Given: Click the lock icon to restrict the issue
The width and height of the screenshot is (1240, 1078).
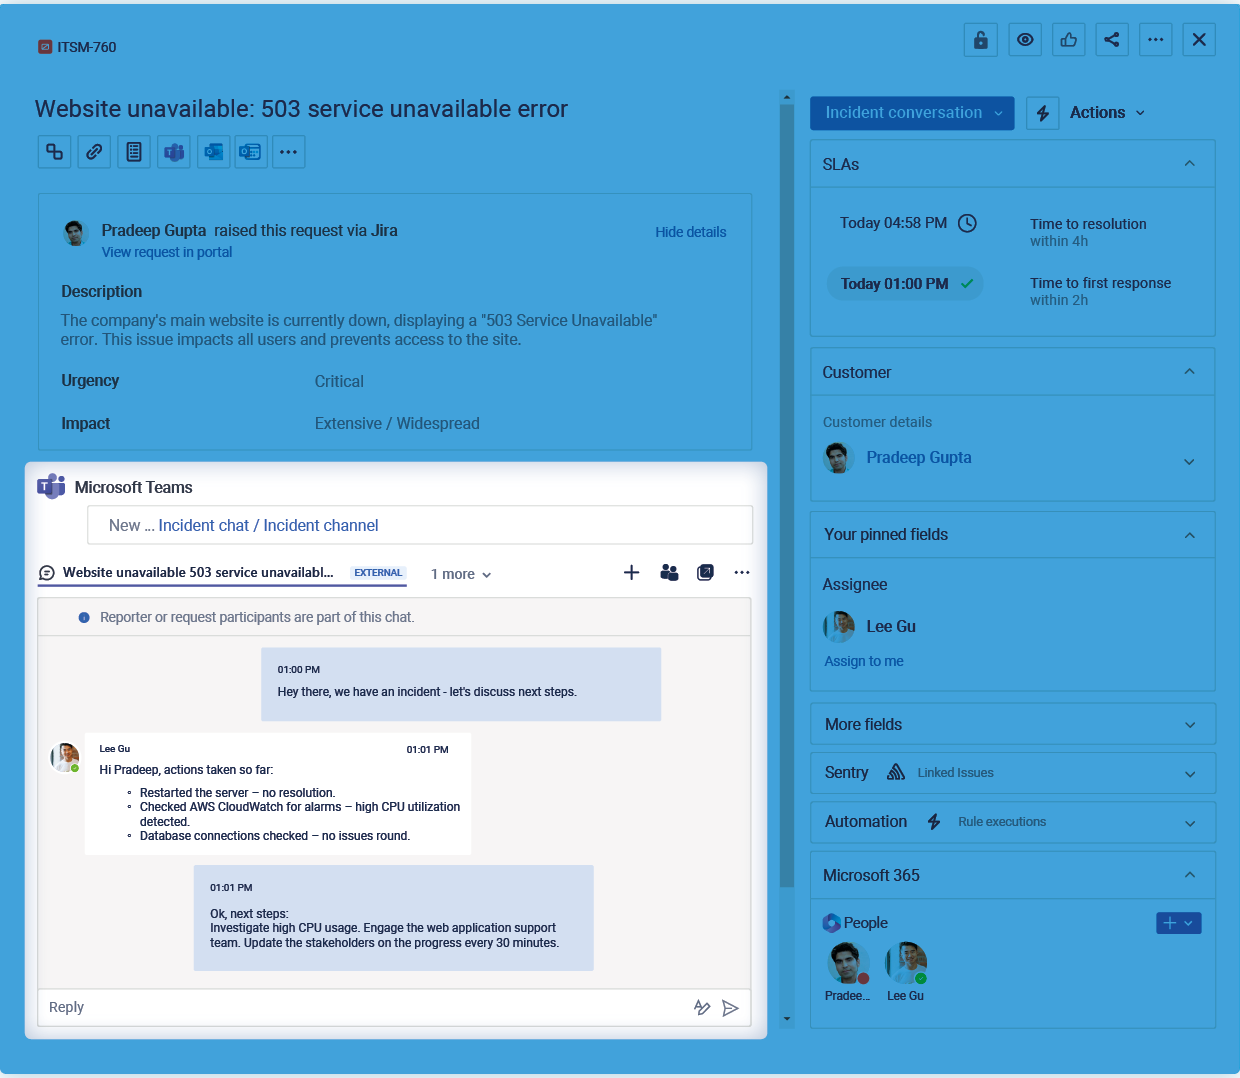Looking at the screenshot, I should [980, 40].
